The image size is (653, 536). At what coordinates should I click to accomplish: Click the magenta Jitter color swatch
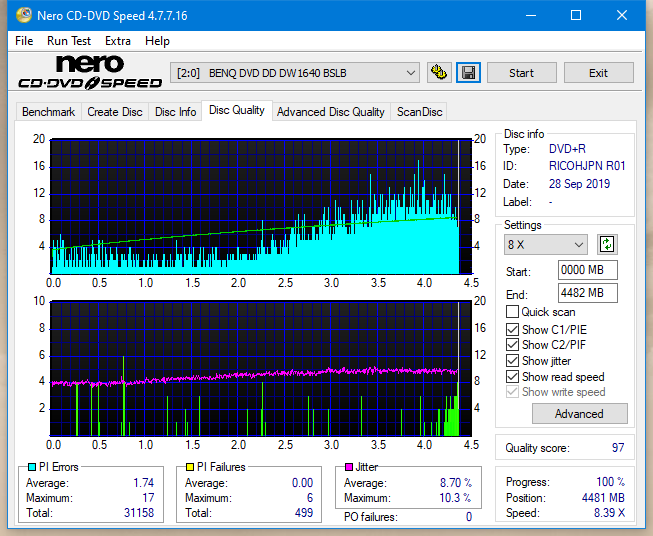click(349, 467)
